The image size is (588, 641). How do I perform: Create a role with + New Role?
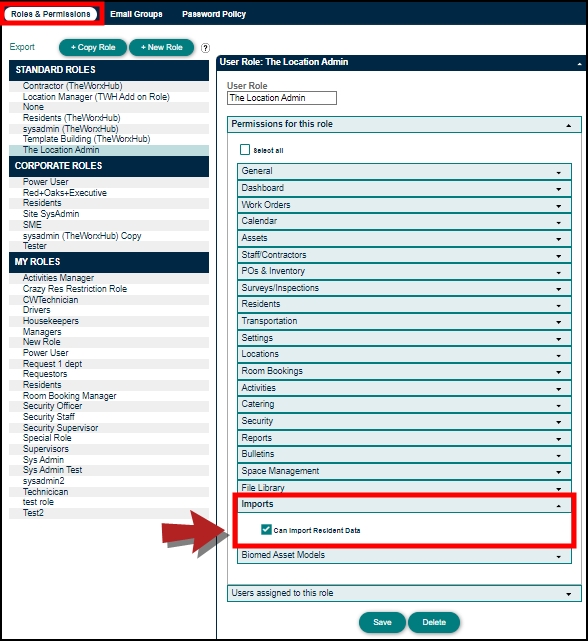162,47
